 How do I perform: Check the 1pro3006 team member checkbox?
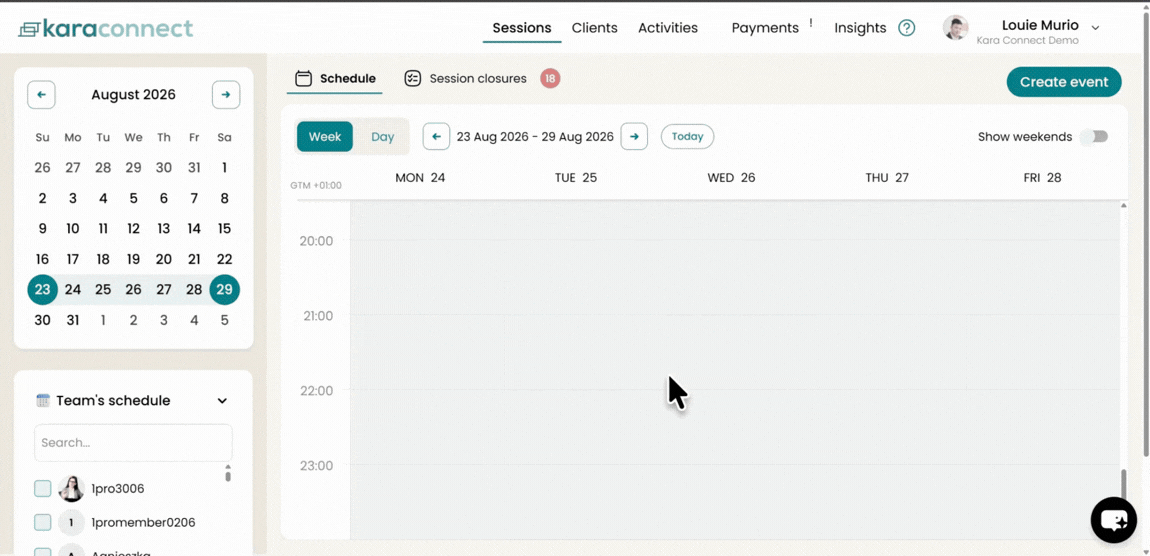click(43, 489)
